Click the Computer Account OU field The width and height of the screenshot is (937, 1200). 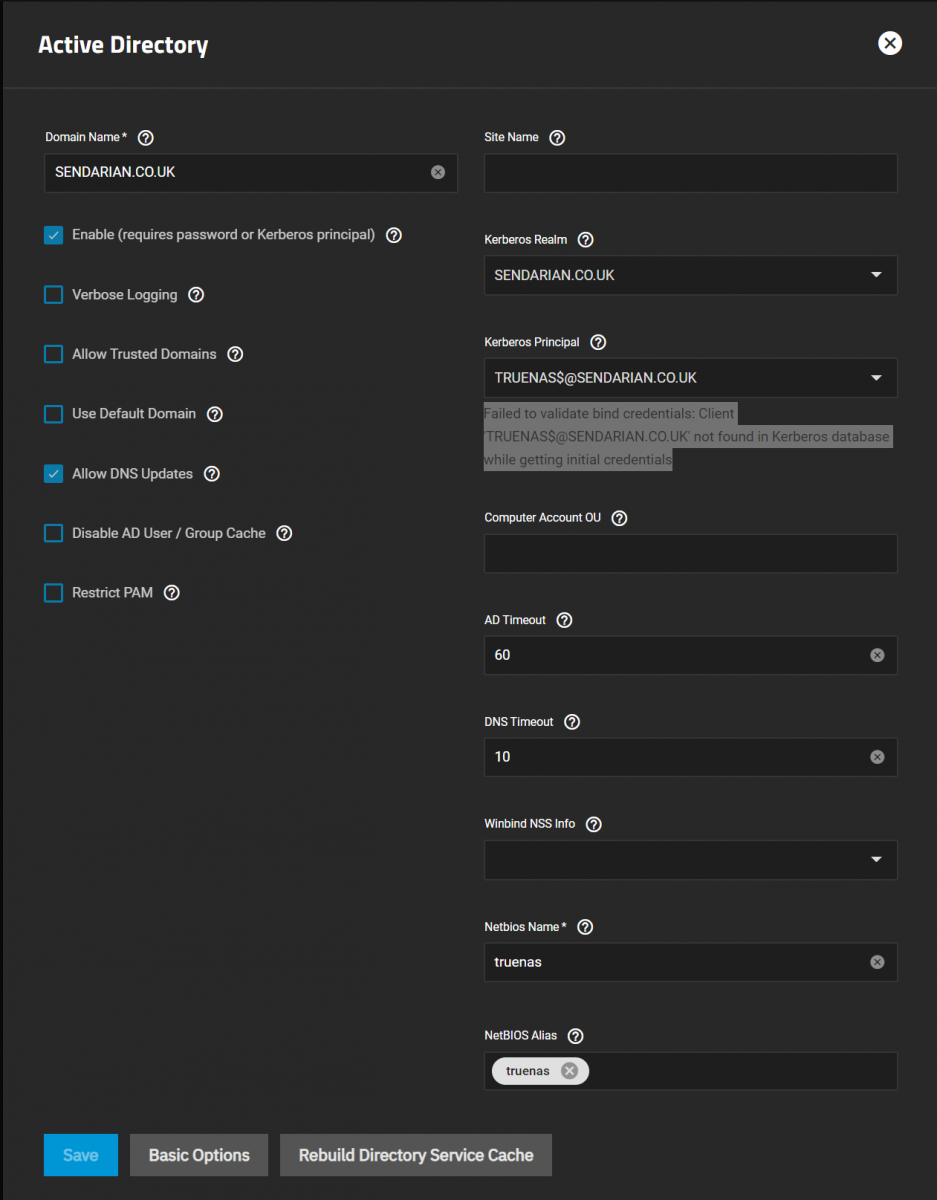click(691, 553)
